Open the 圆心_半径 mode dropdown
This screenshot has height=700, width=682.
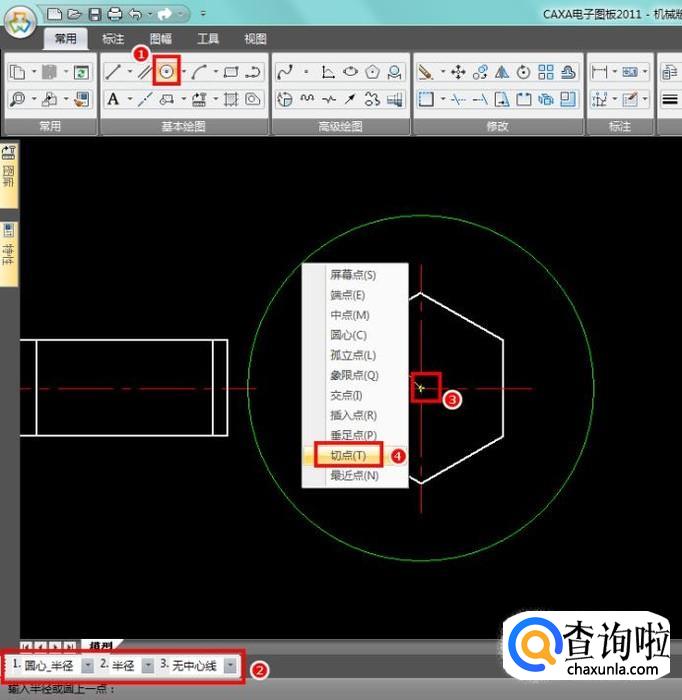[x=87, y=665]
